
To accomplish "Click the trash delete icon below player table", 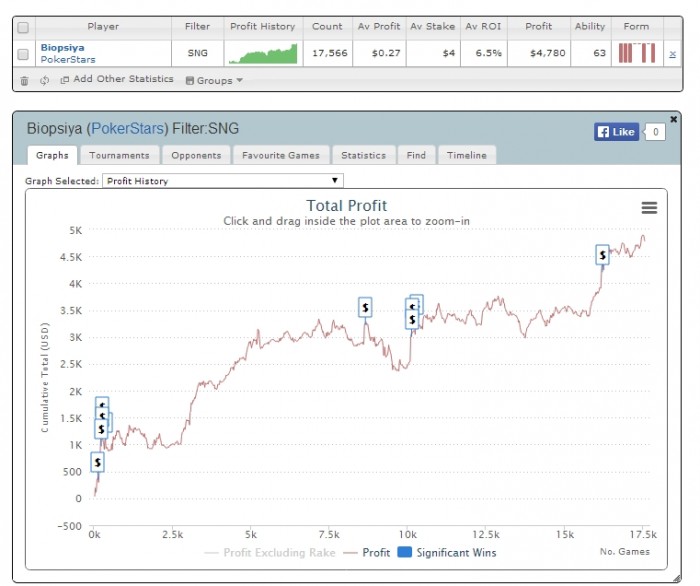I will pos(24,81).
